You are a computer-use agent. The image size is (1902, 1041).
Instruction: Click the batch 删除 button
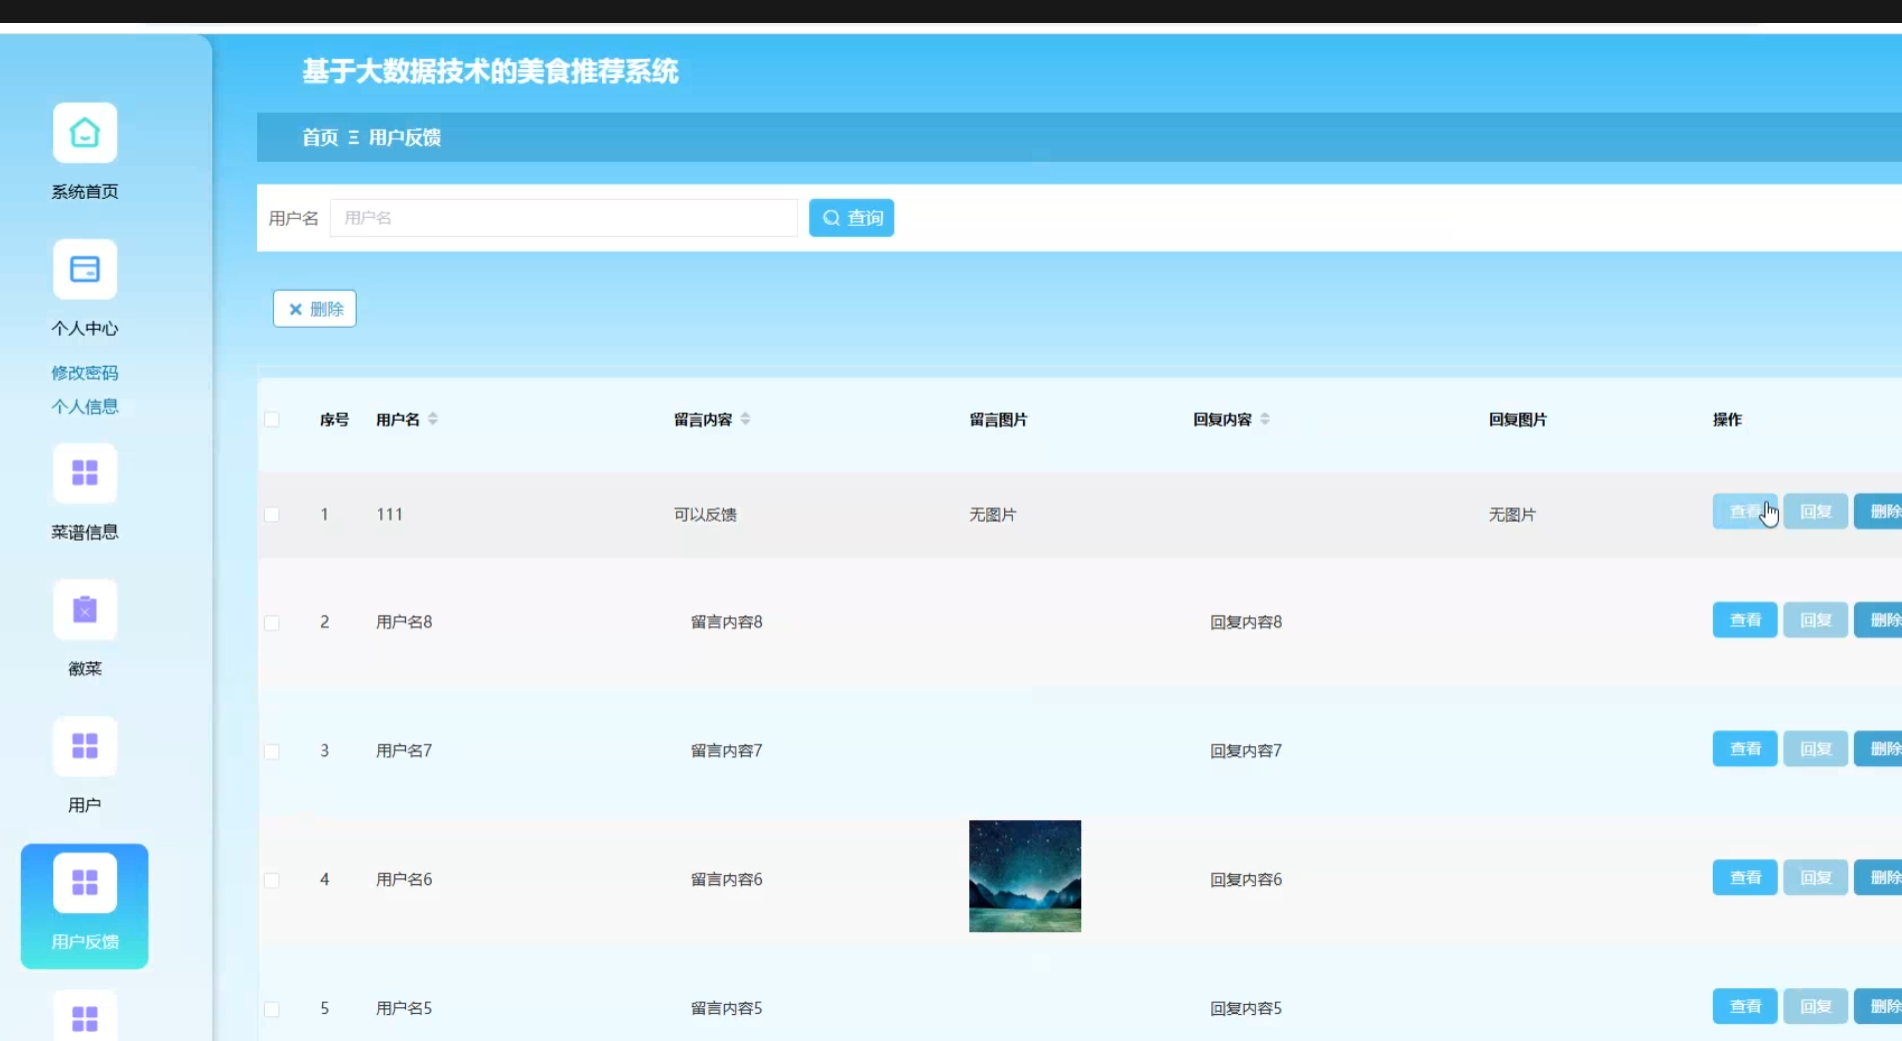tap(315, 309)
